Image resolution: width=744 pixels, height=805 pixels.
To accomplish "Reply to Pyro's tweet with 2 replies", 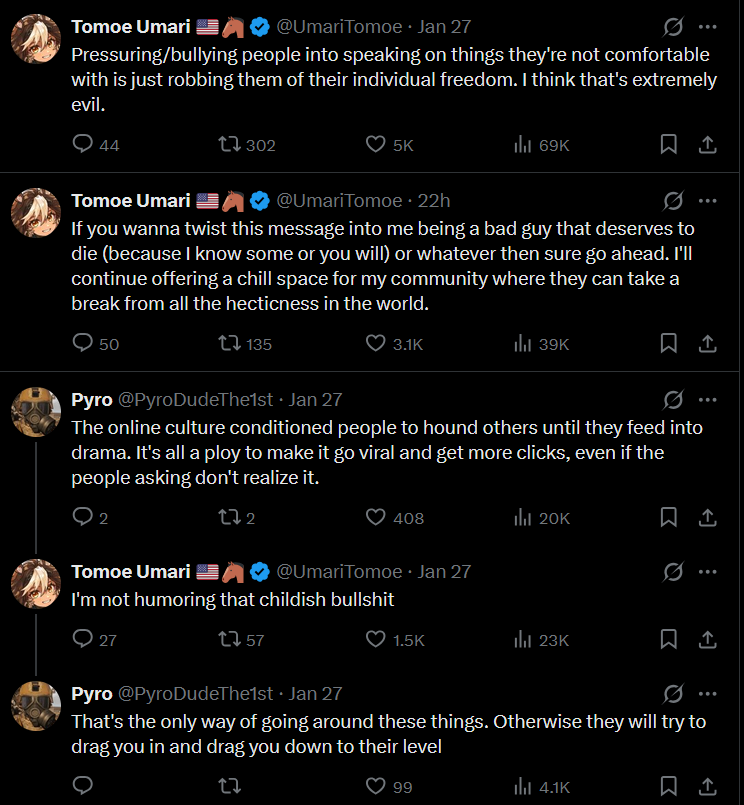I will [84, 517].
